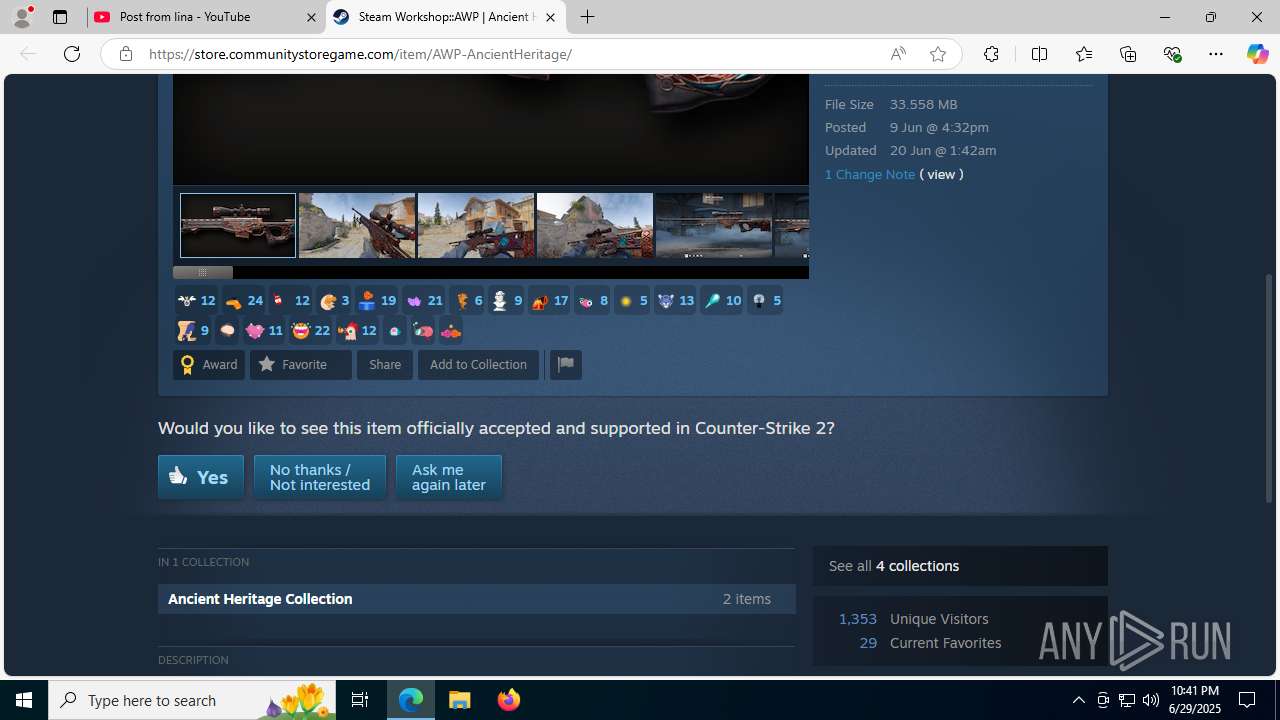Click the award badge with count 8
1280x720 pixels.
[592, 300]
